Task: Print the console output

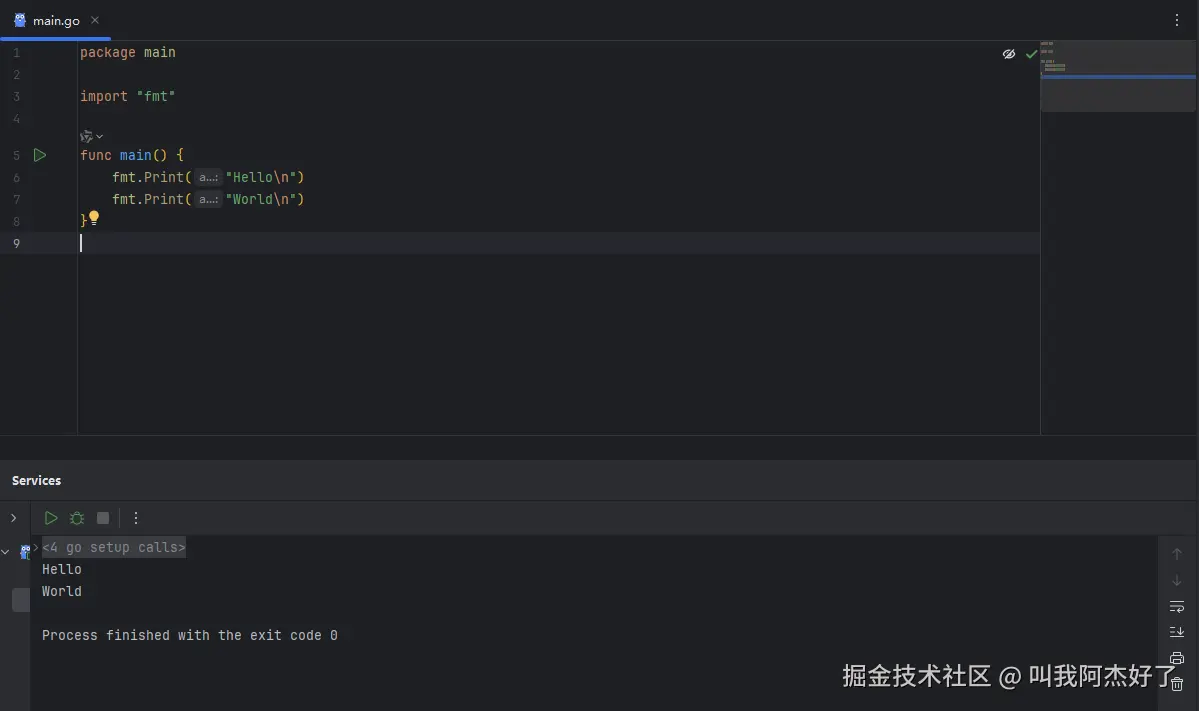Action: click(1177, 658)
